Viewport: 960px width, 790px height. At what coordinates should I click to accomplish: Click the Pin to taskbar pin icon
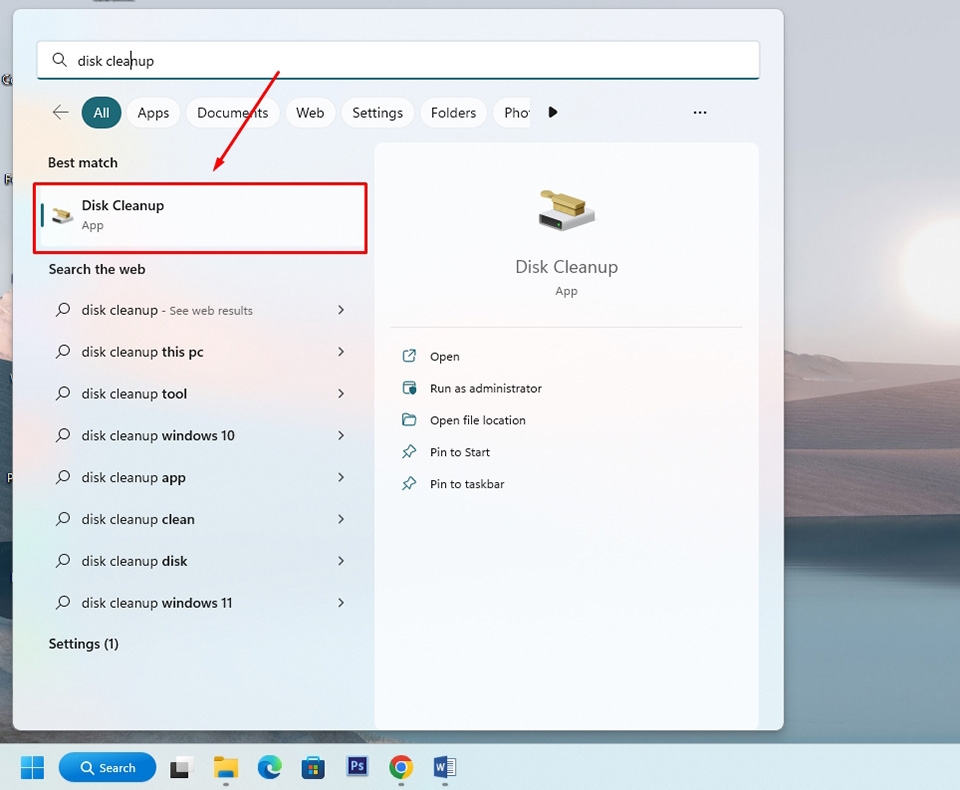(409, 483)
